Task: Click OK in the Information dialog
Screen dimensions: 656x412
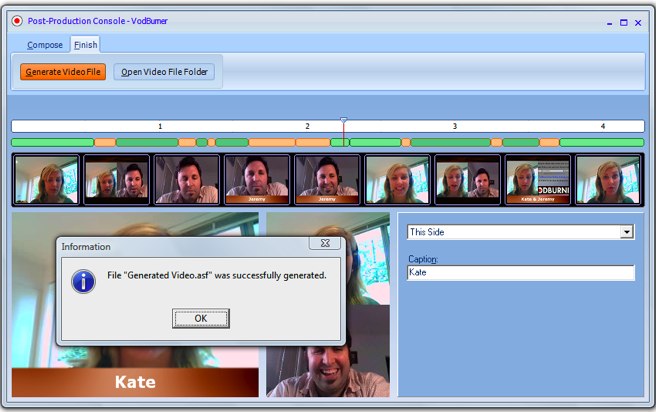Action: coord(201,318)
